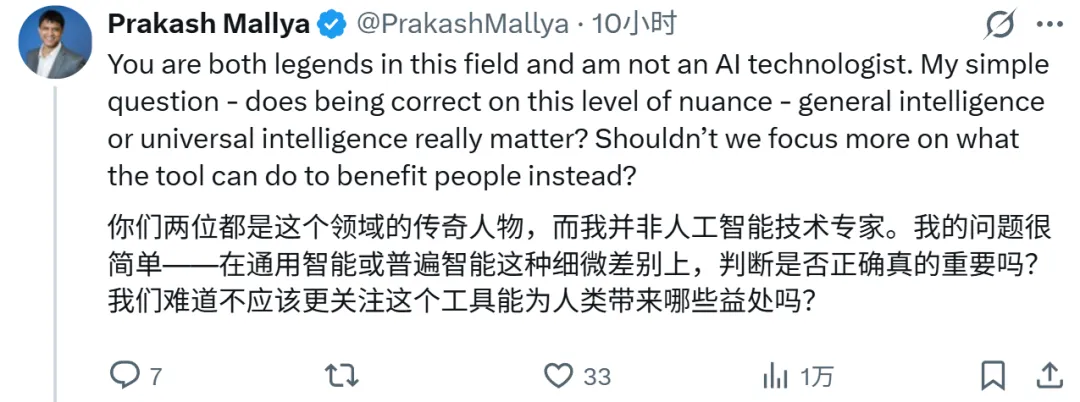Click the share upload icon
Viewport: 1080px width, 402px height.
(x=1048, y=376)
